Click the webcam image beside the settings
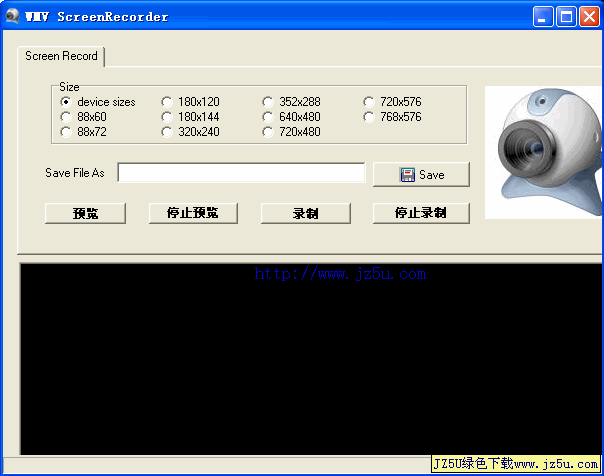The image size is (604, 476). click(543, 153)
